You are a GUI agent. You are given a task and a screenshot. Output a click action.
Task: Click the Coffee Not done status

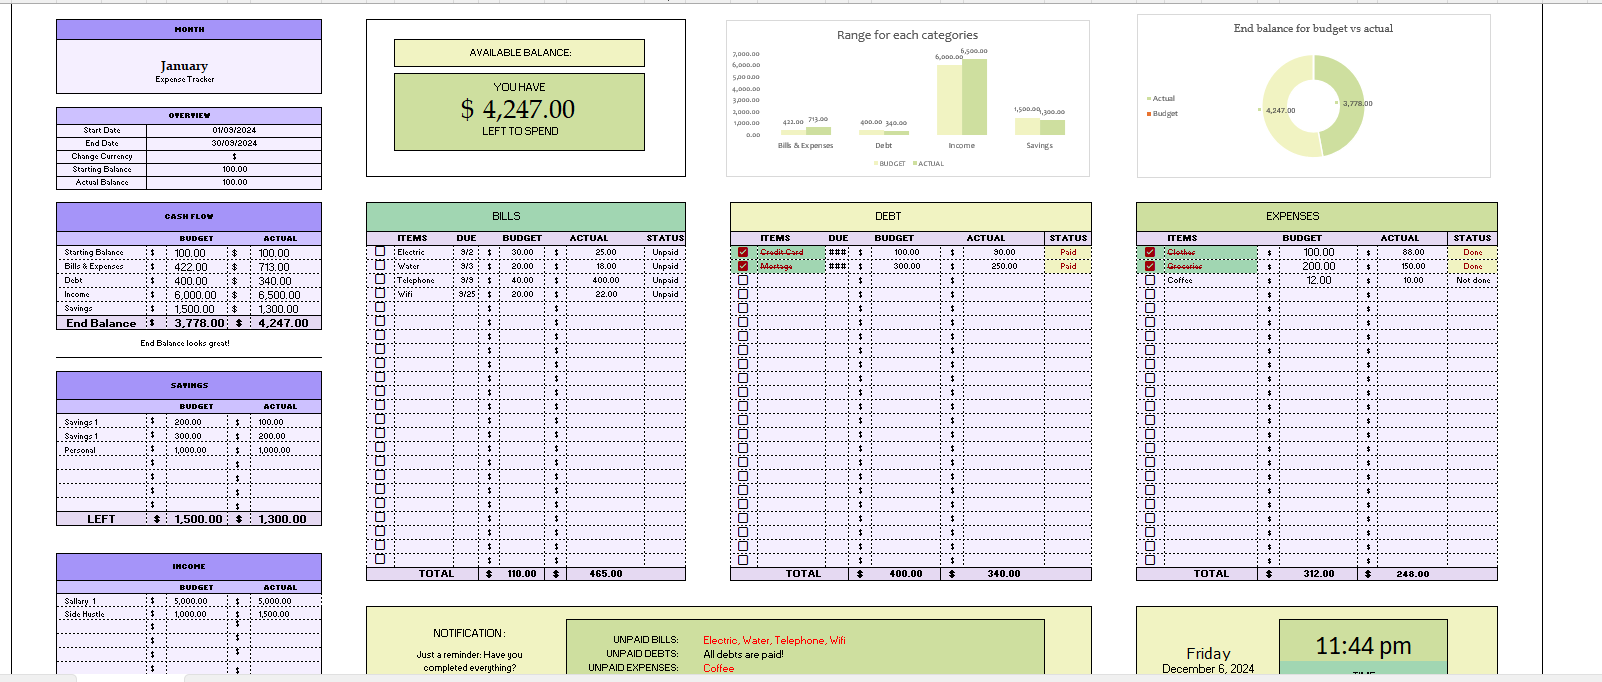[x=1473, y=280]
